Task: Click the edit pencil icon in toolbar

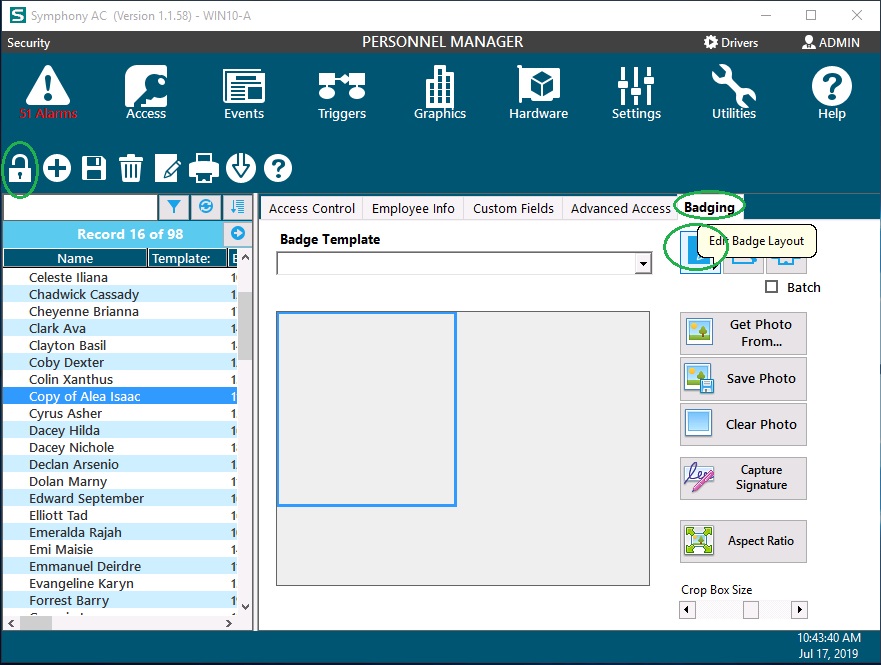Action: tap(167, 168)
